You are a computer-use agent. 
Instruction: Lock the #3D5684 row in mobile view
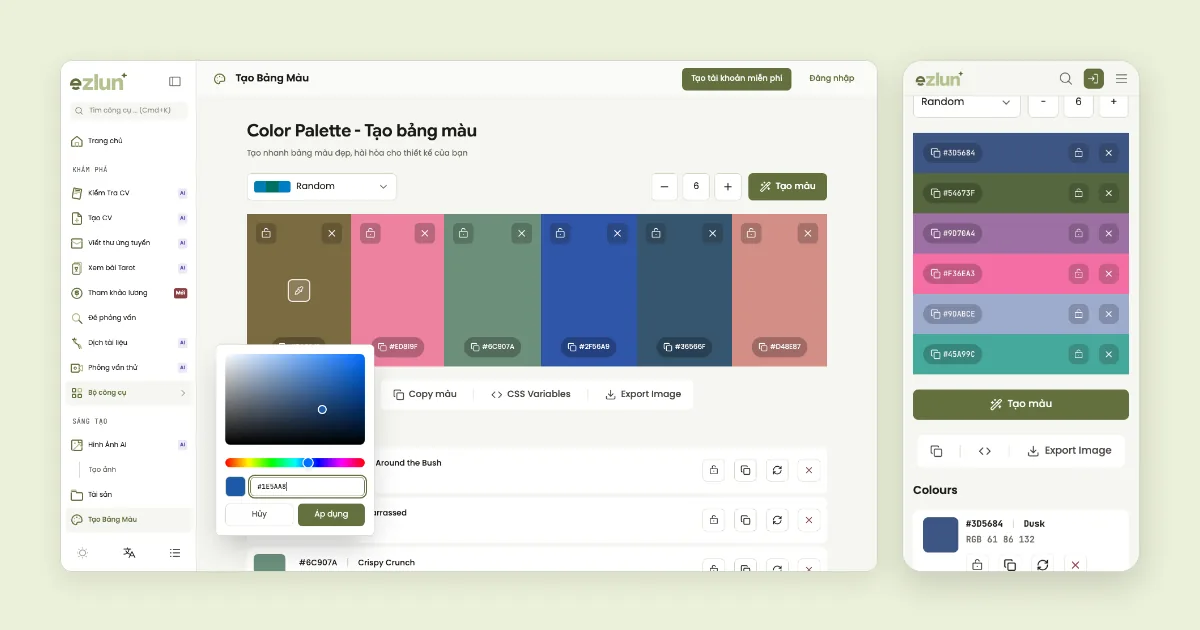pyautogui.click(x=1078, y=153)
